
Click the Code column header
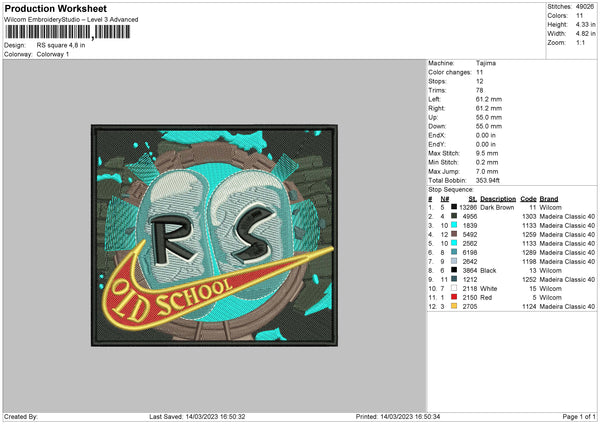point(528,199)
